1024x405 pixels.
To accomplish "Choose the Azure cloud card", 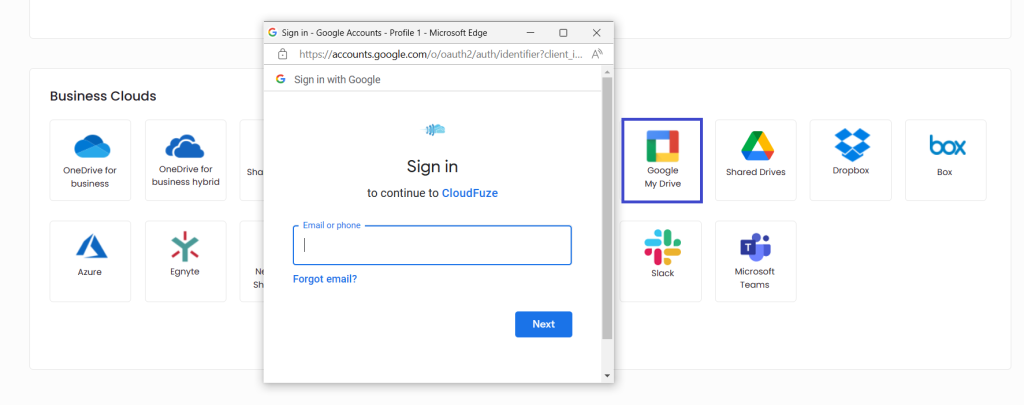I will click(x=90, y=261).
